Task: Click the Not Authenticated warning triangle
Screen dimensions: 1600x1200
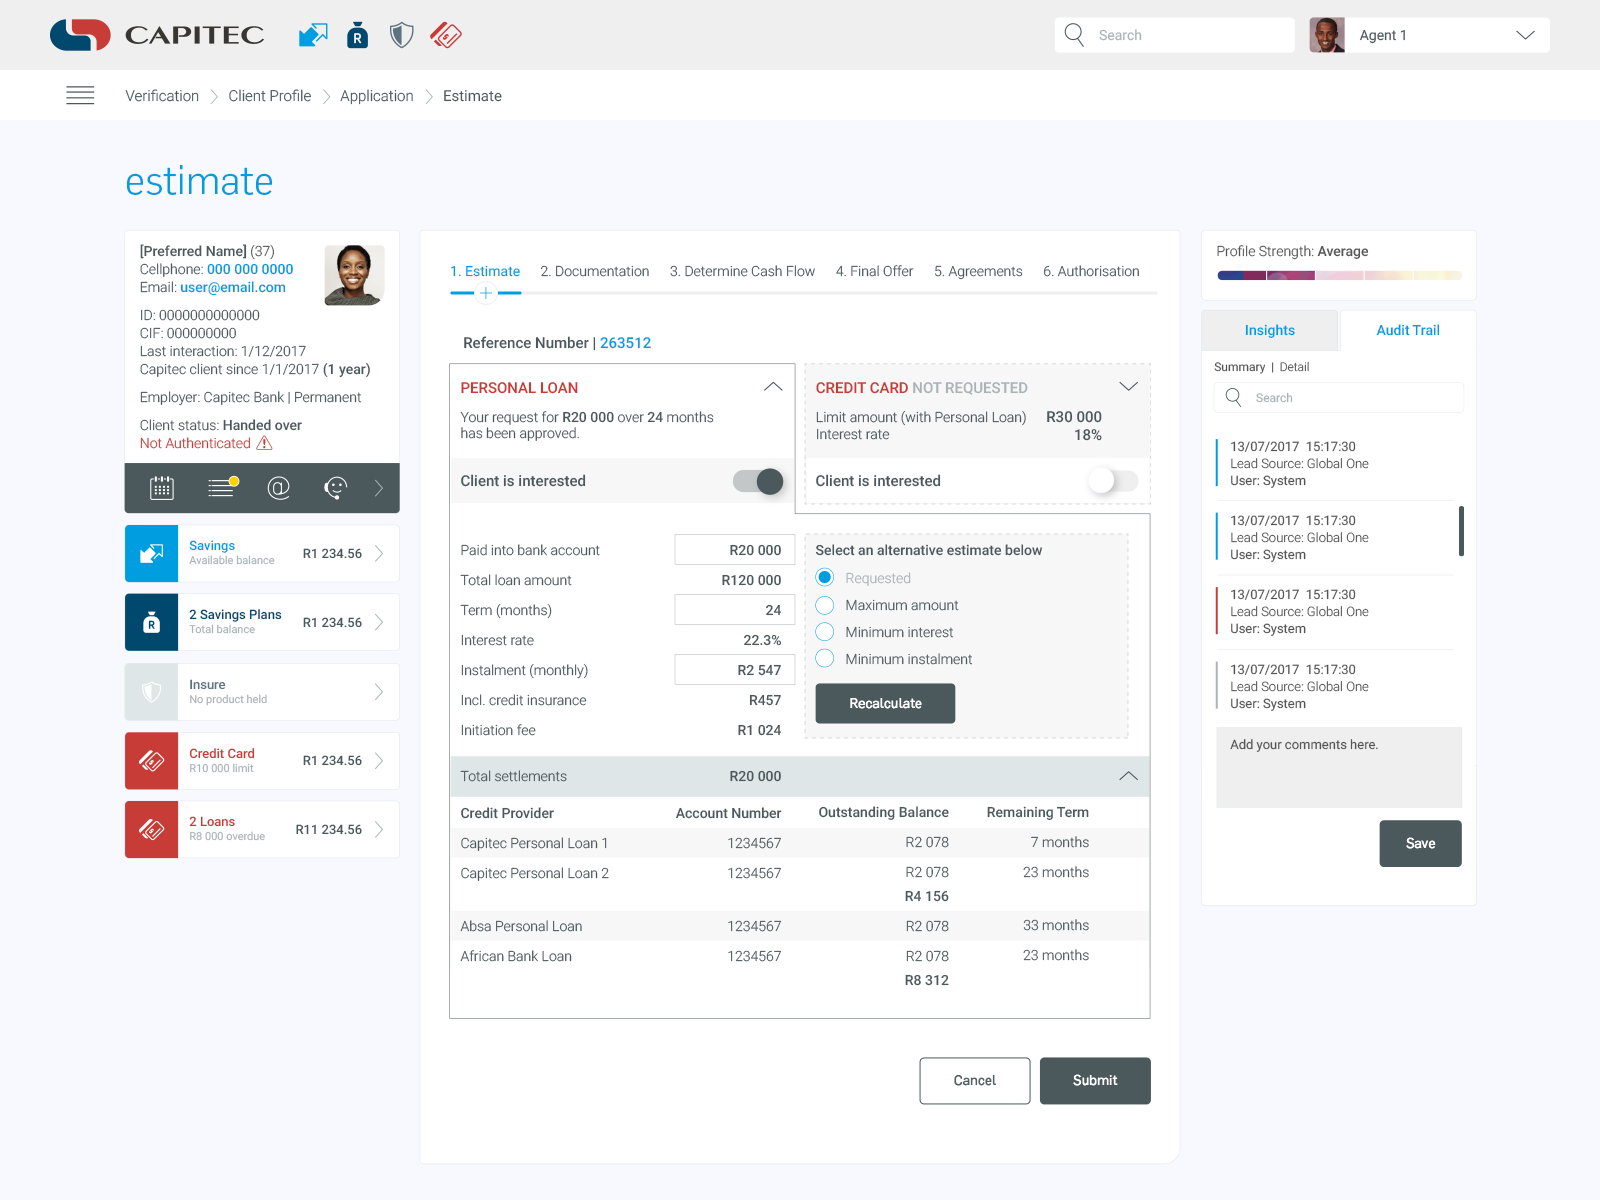Action: click(x=264, y=443)
